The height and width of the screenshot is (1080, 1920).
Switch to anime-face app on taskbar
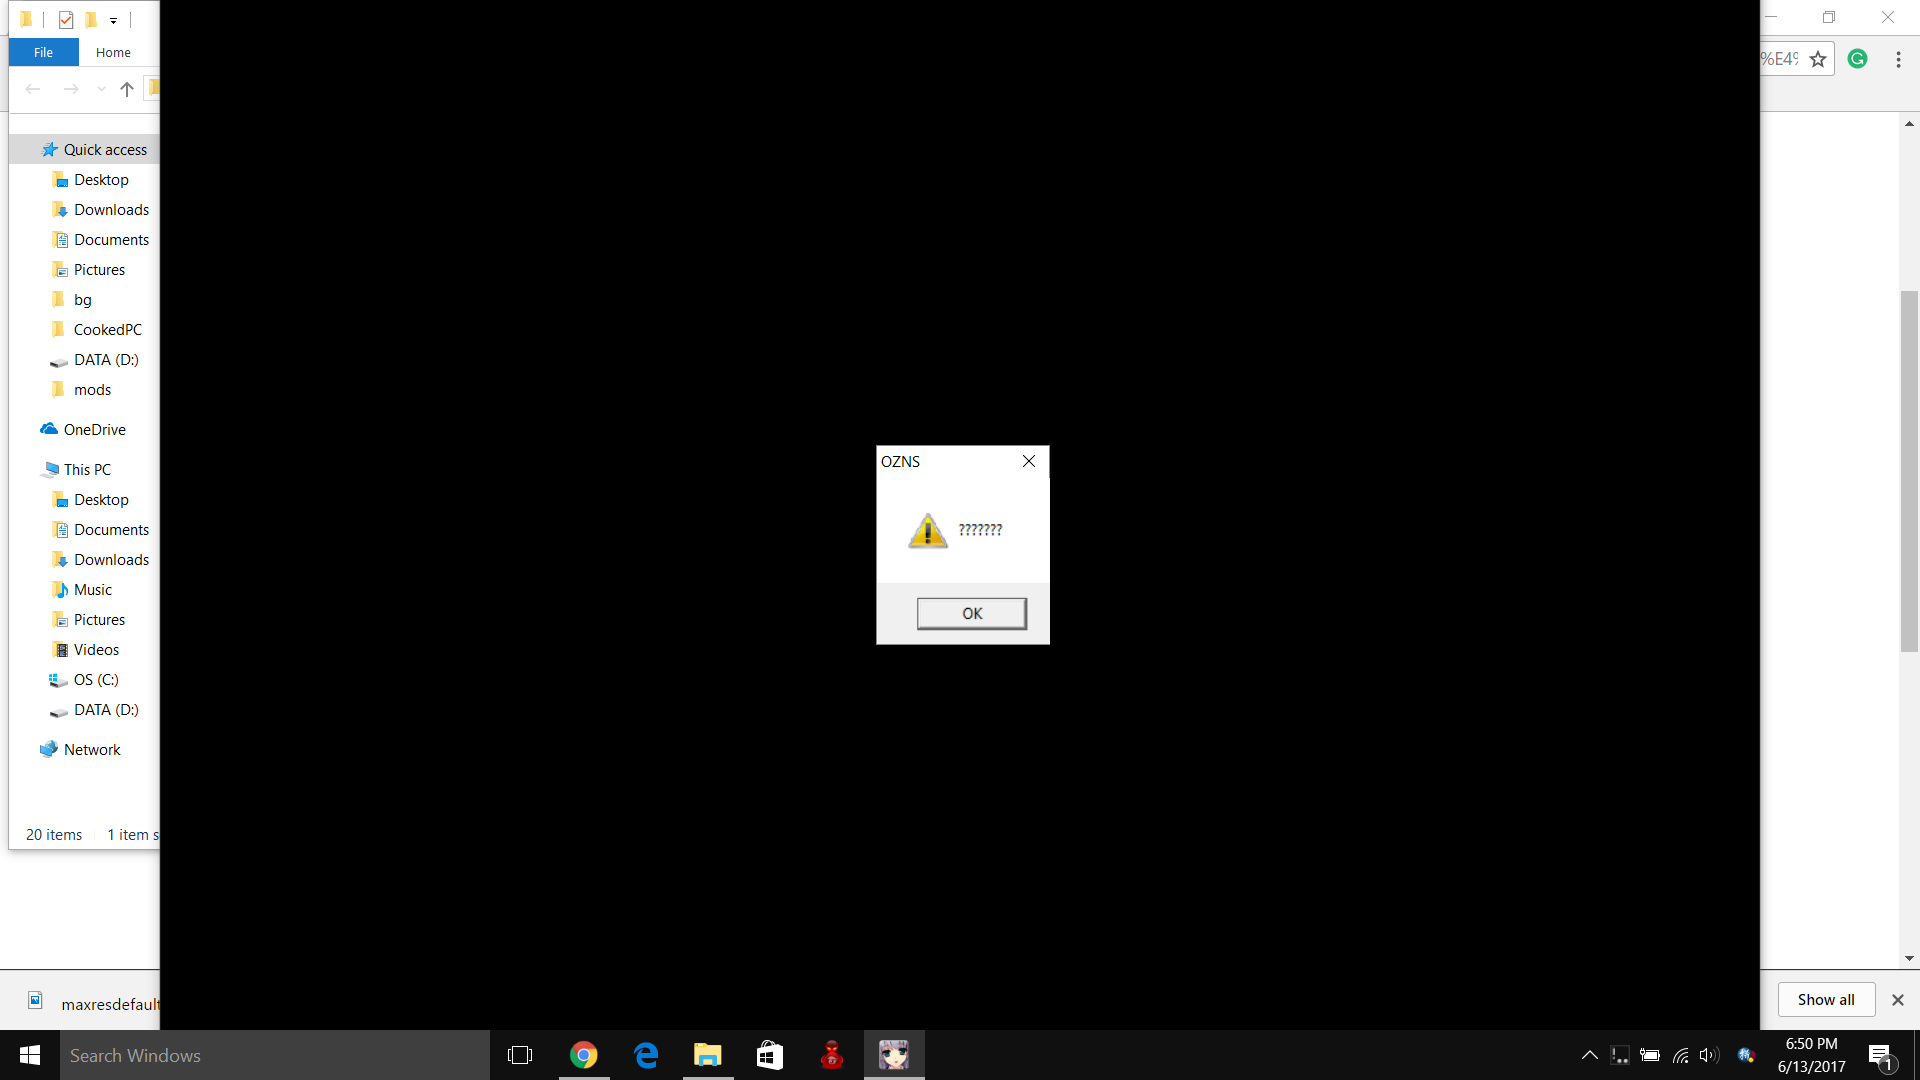894,1055
